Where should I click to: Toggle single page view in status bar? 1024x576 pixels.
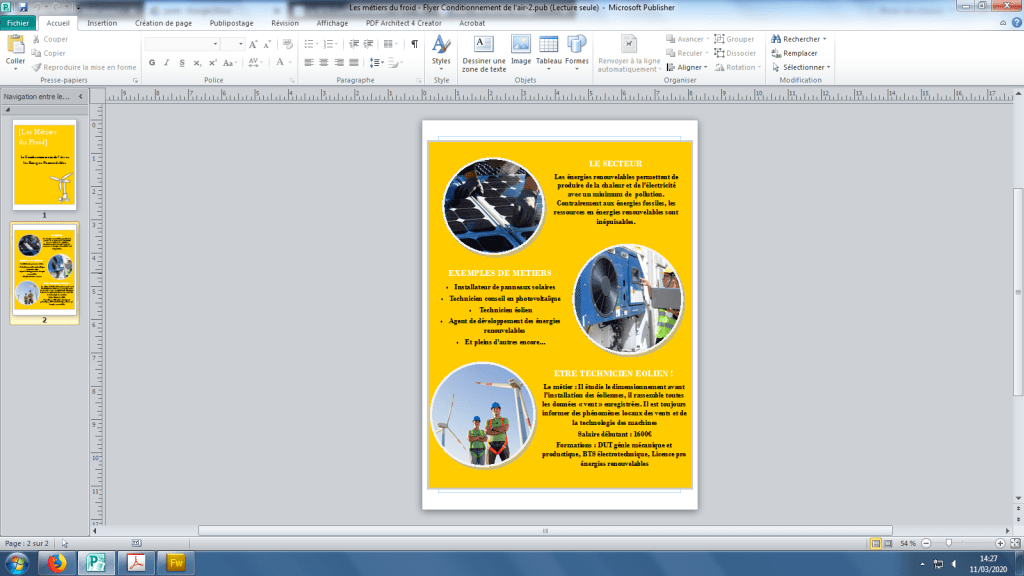coord(876,542)
